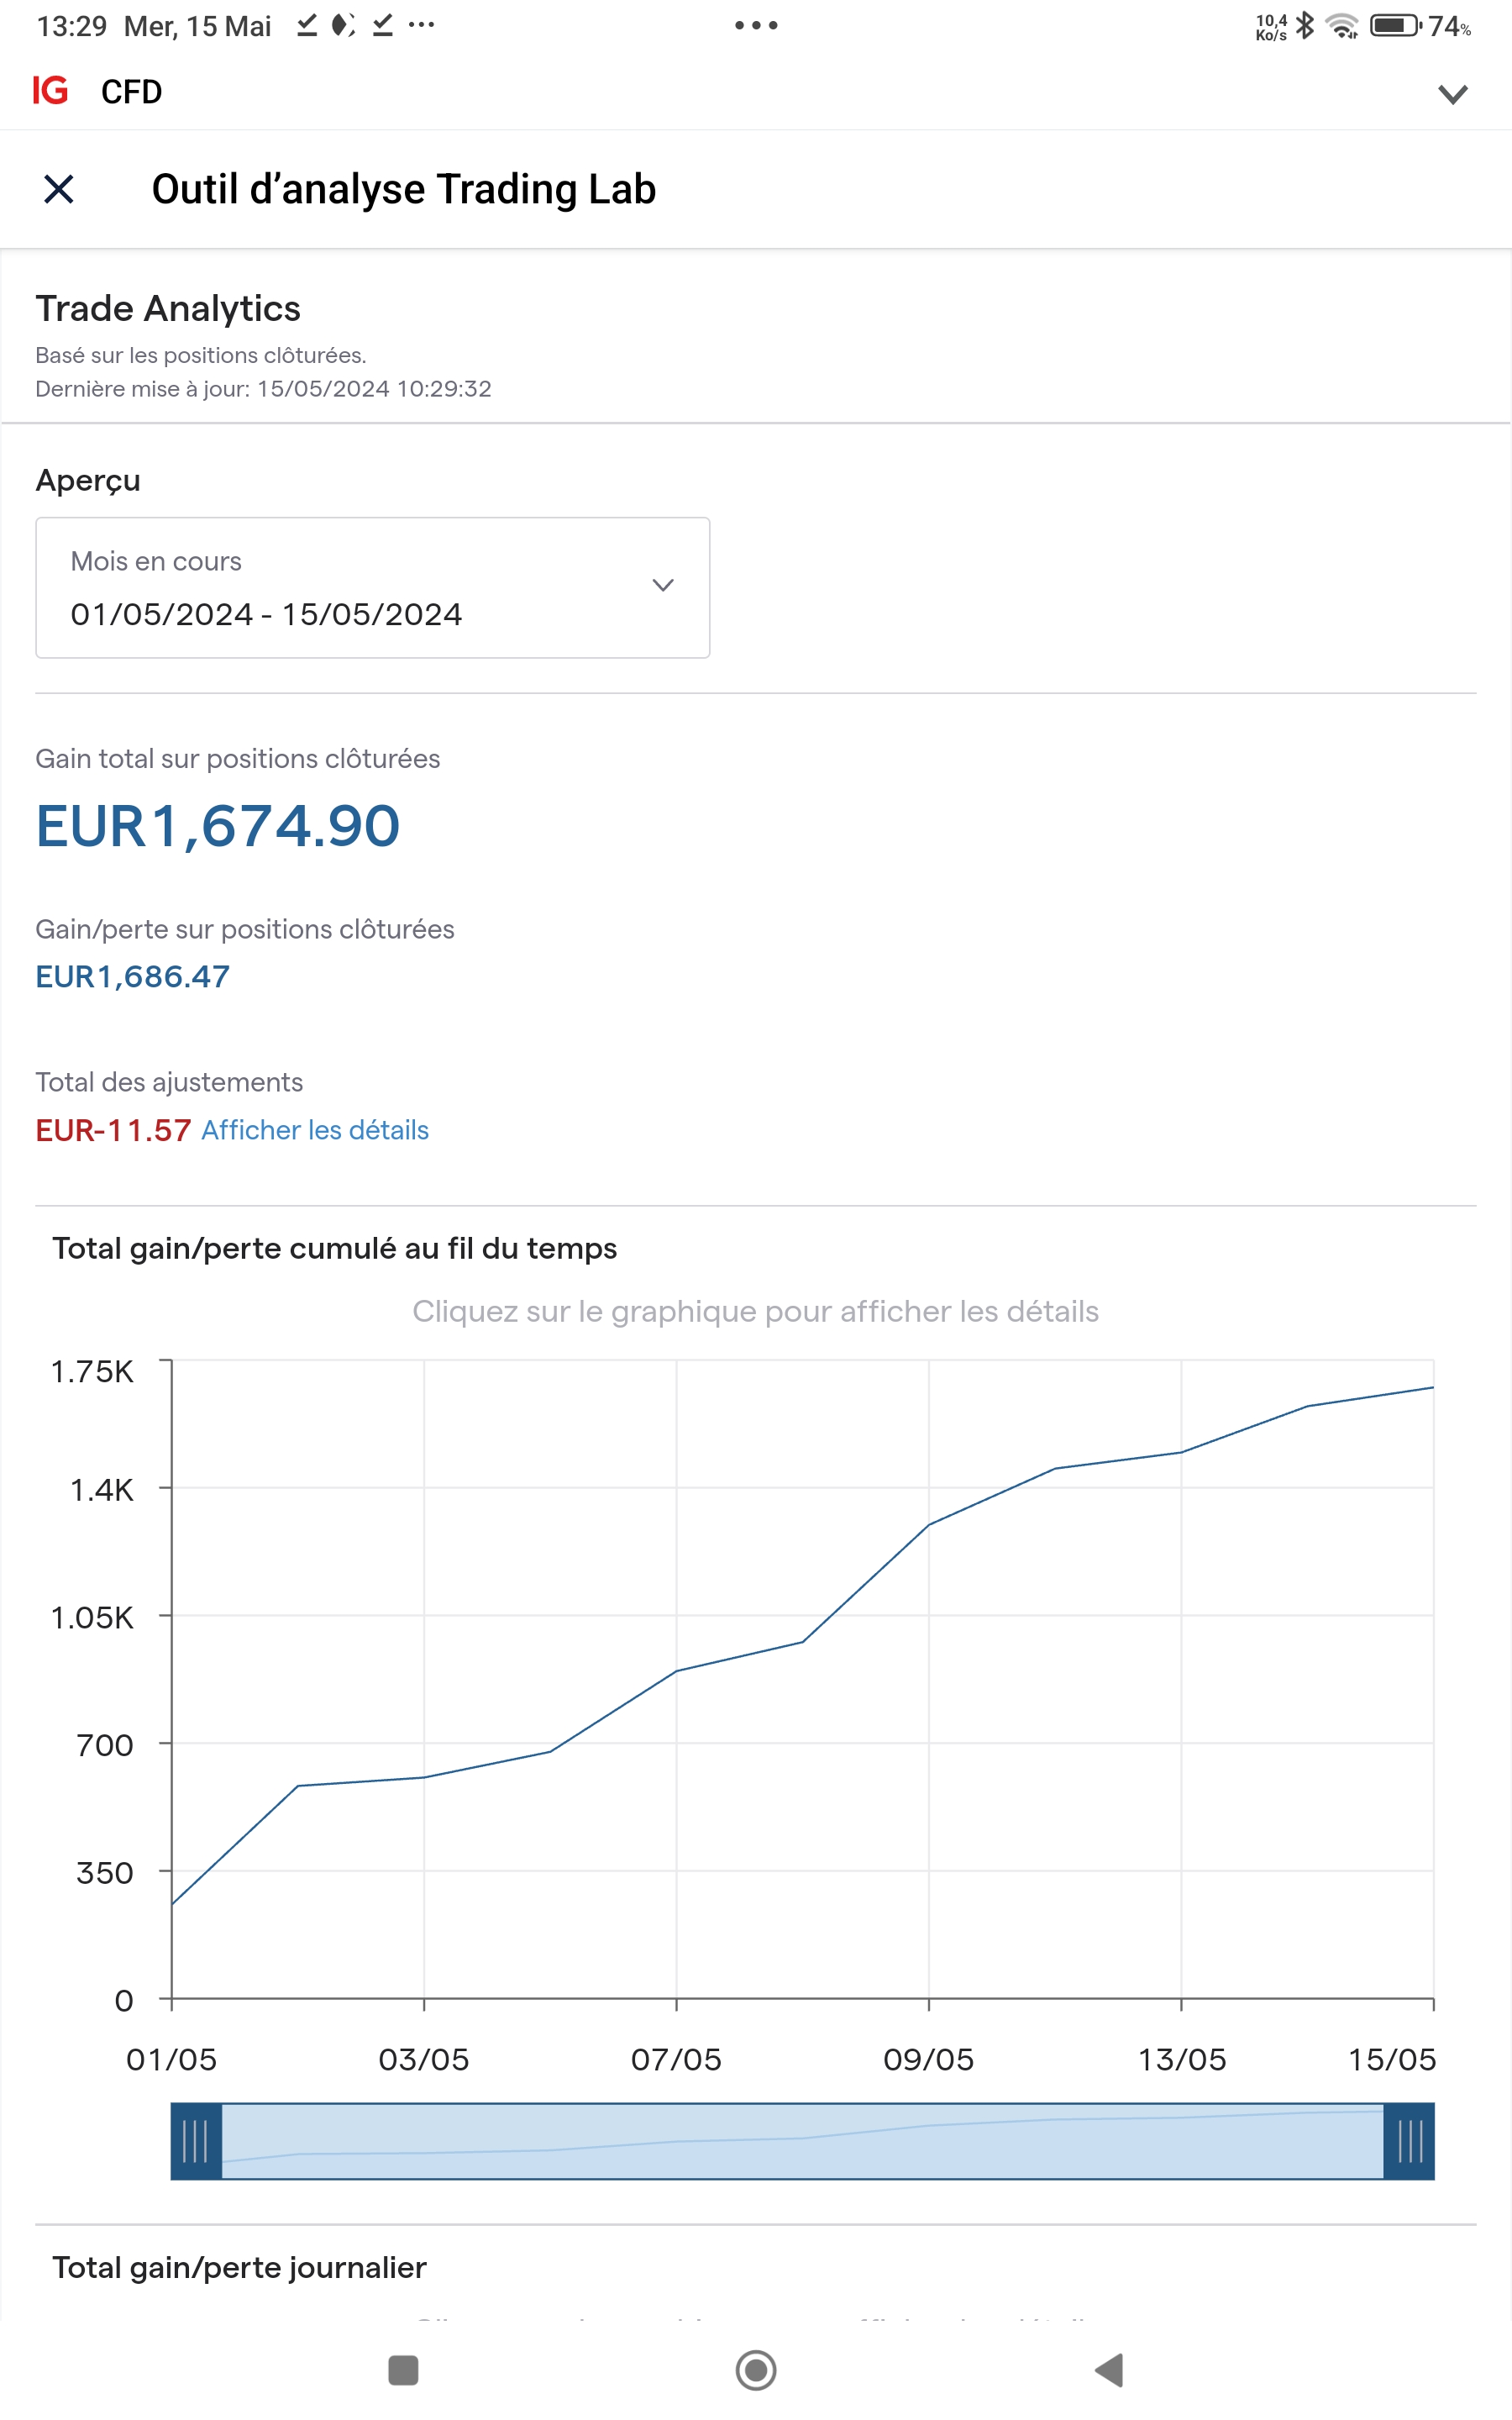Click right handle of chart range slider

(x=1409, y=2141)
